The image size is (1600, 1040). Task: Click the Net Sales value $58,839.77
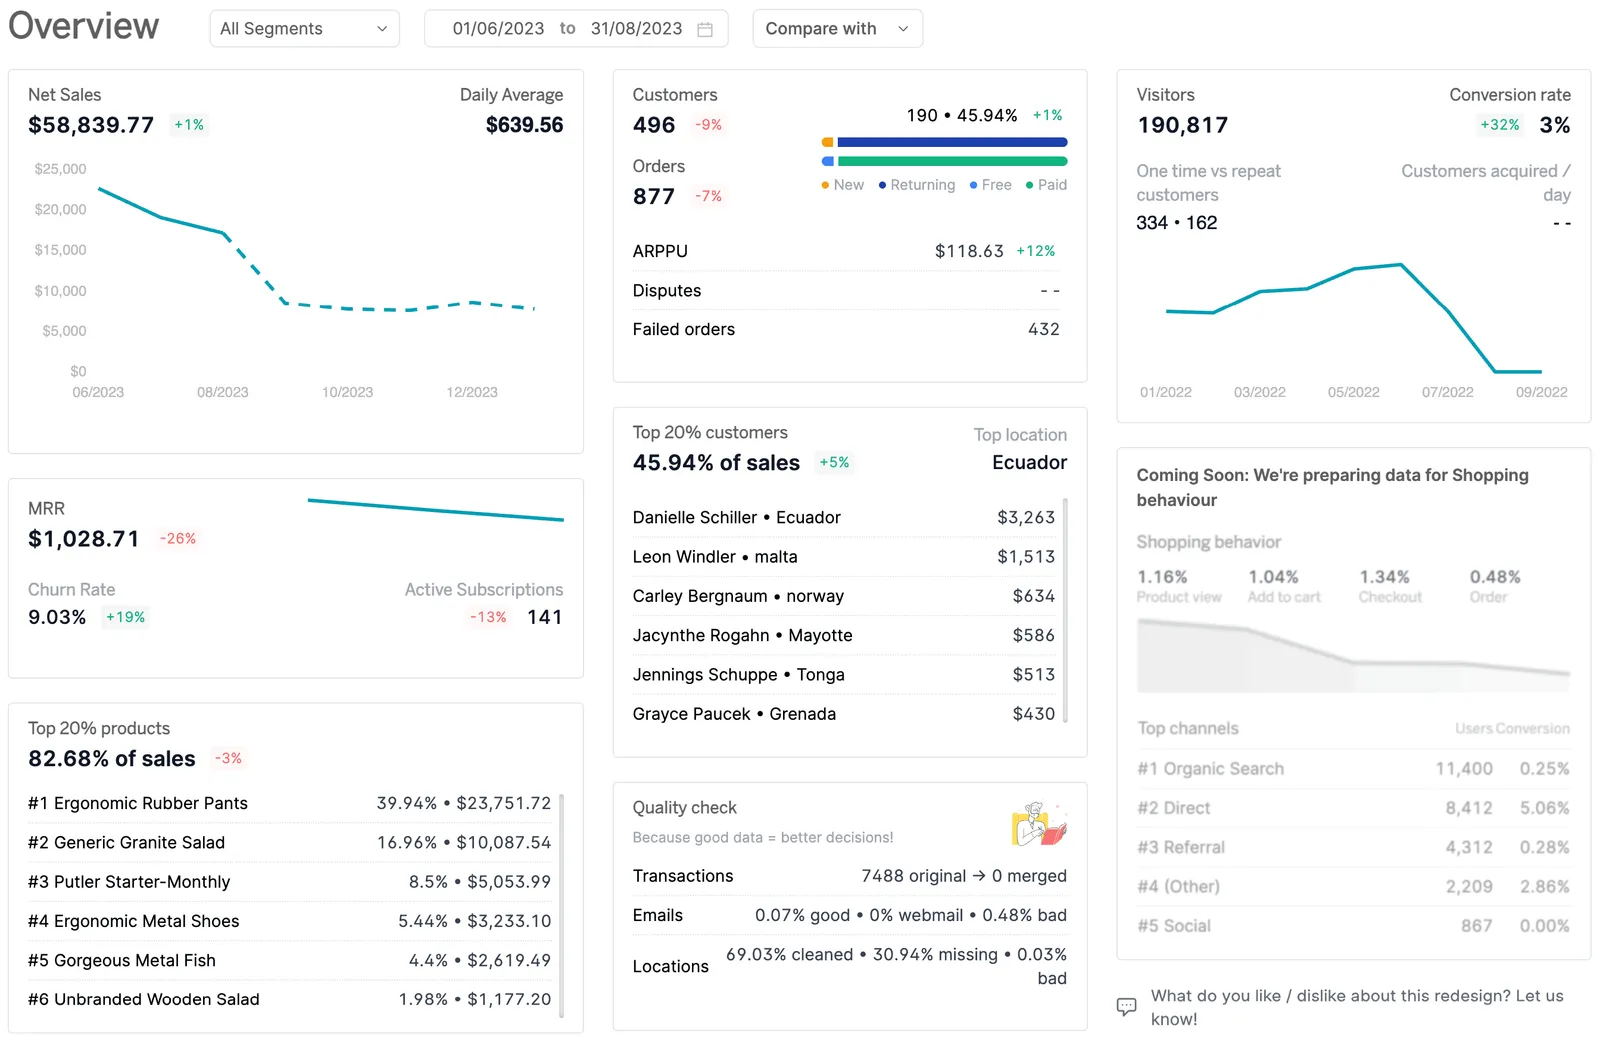point(91,125)
